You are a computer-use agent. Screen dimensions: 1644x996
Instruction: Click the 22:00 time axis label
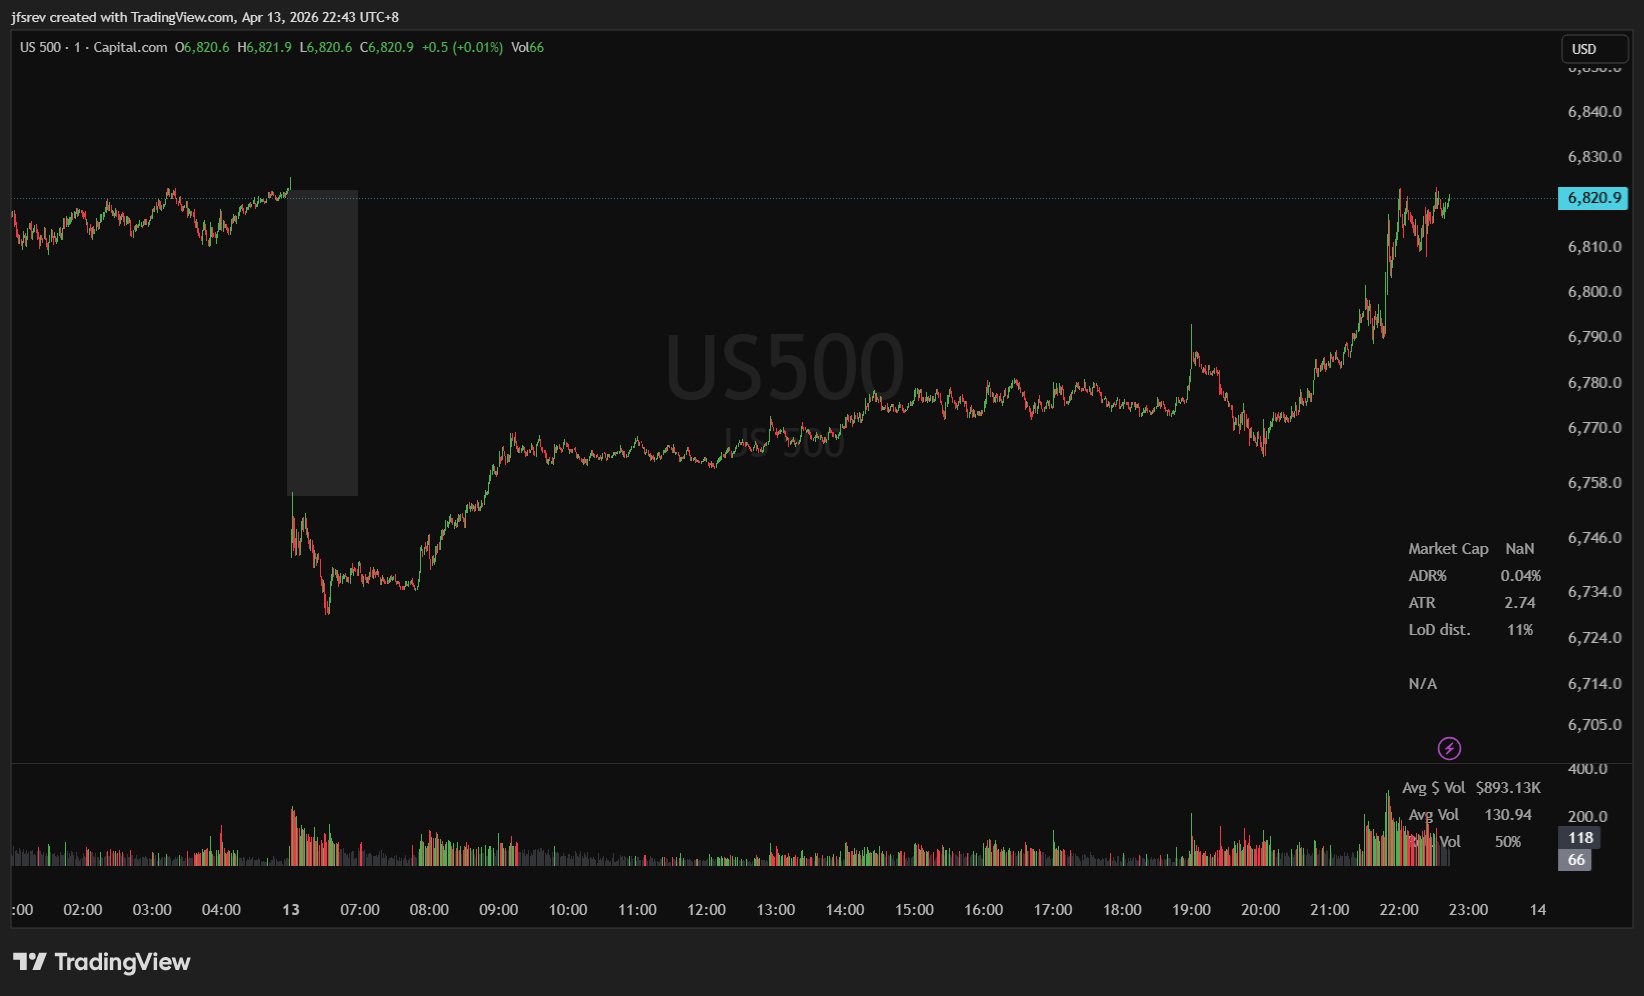[x=1398, y=910]
